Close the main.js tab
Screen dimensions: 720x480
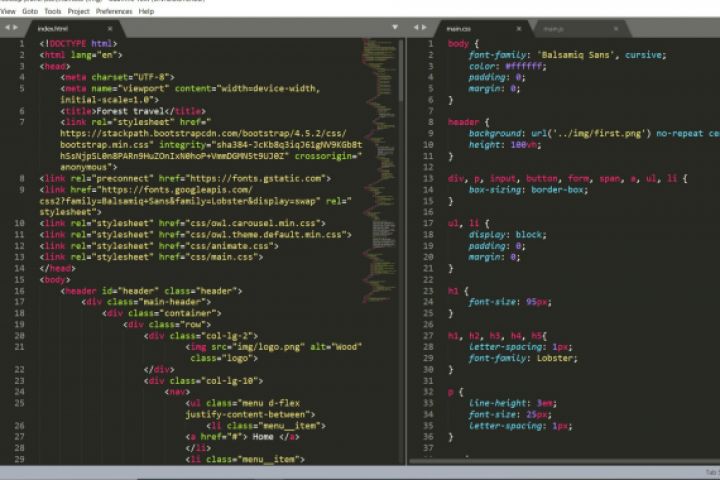[x=616, y=29]
